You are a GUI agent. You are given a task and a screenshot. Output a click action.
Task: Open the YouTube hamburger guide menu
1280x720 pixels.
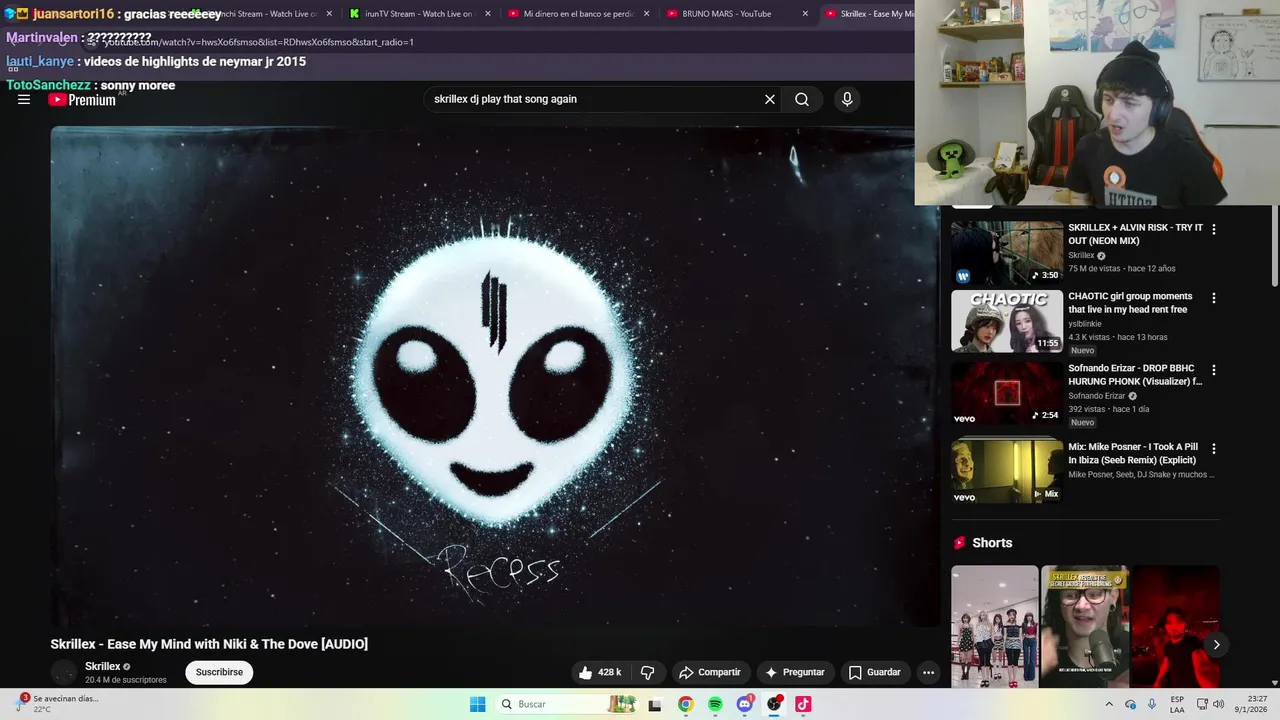point(24,99)
